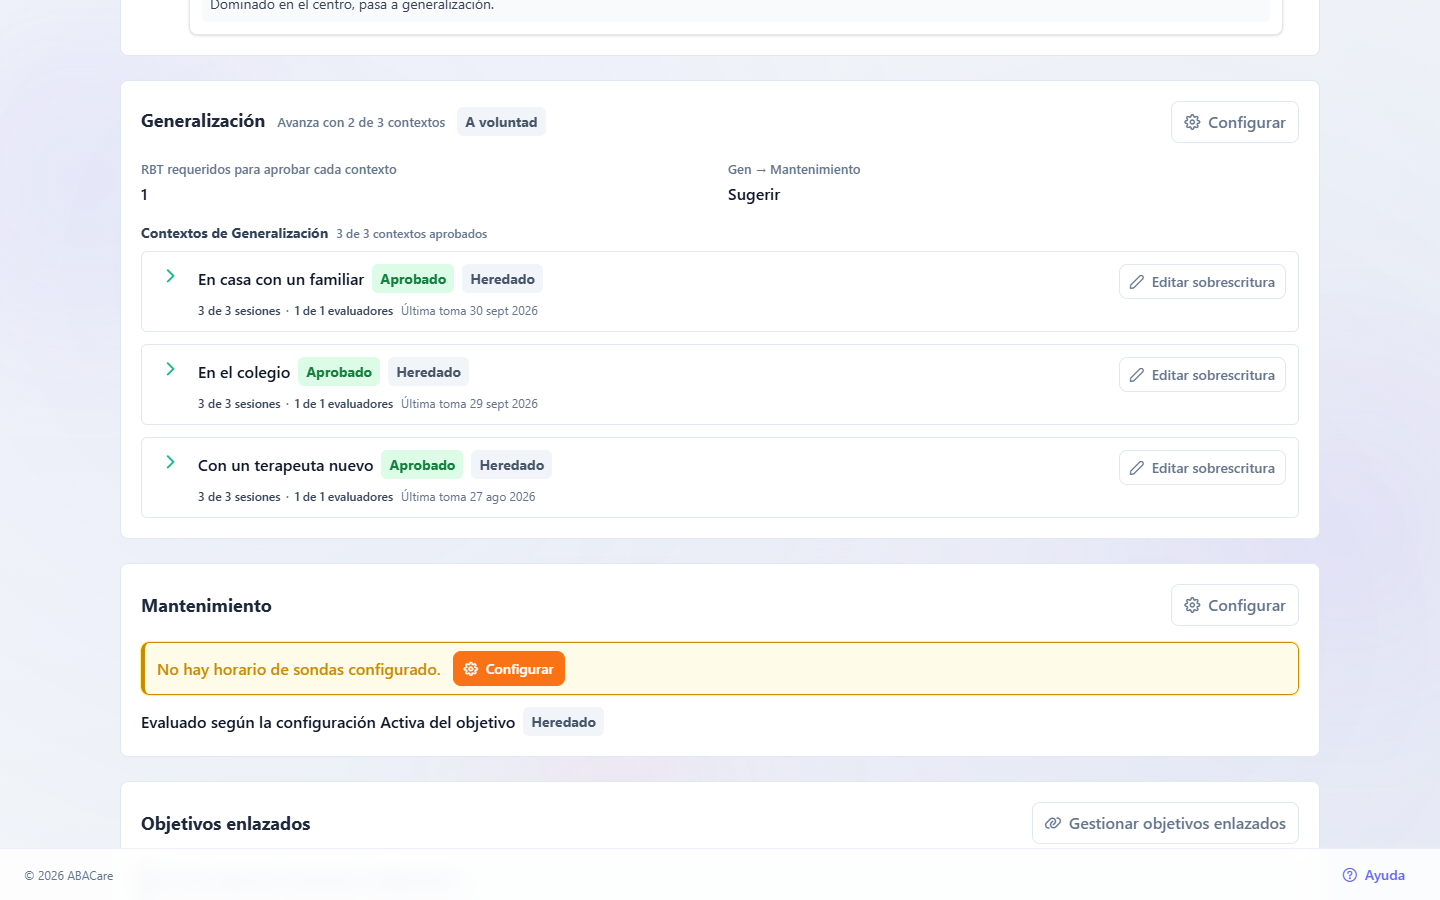Click '© 2026 ABACare' footer text
Viewport: 1440px width, 900px height.
69,876
